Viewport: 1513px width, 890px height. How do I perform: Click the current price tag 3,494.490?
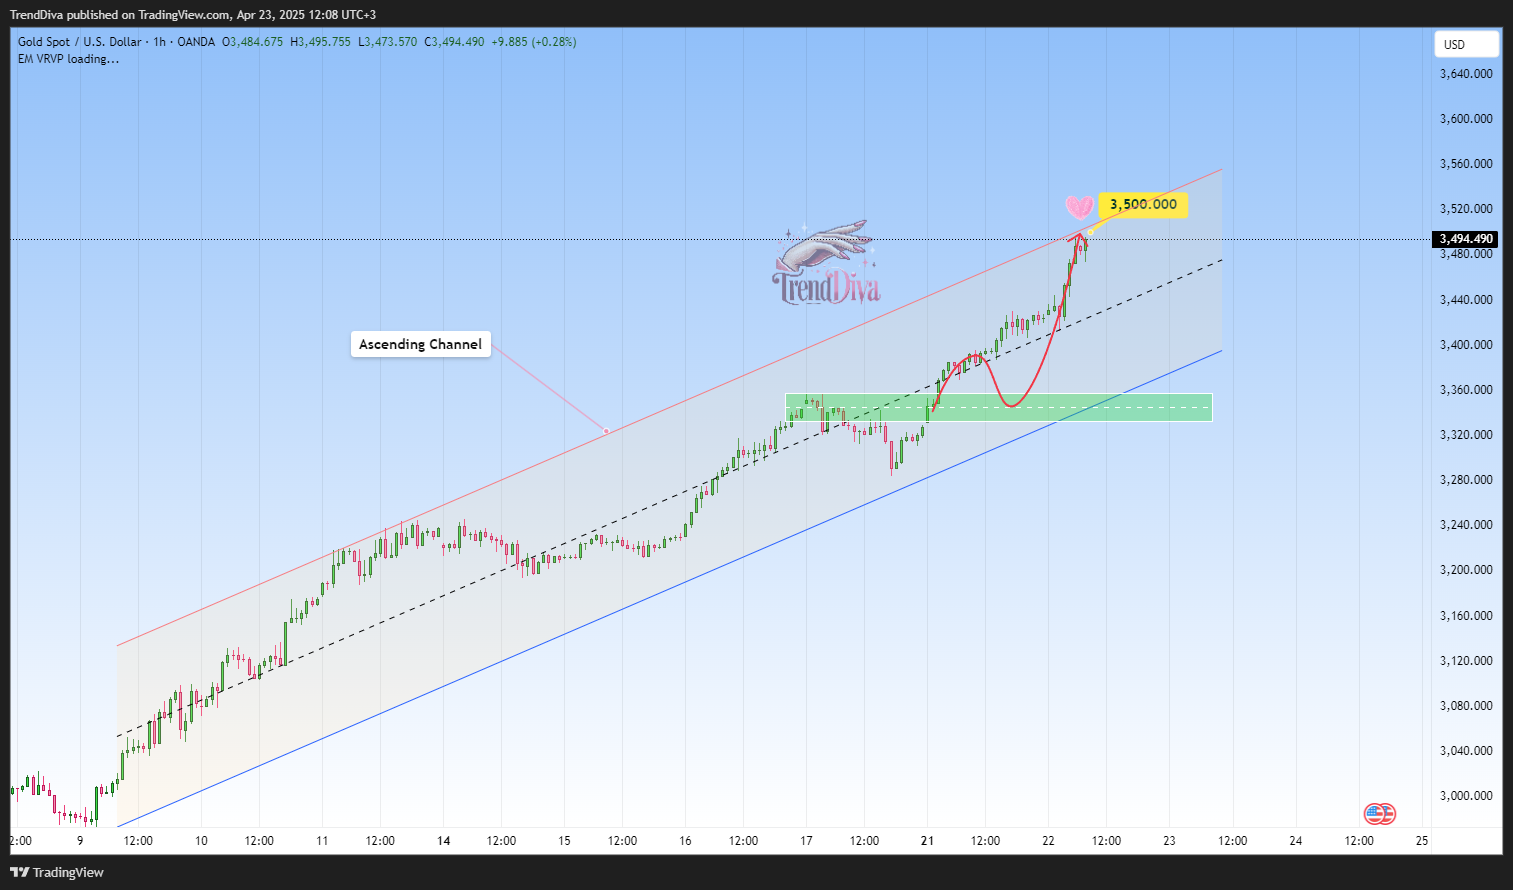click(1467, 239)
